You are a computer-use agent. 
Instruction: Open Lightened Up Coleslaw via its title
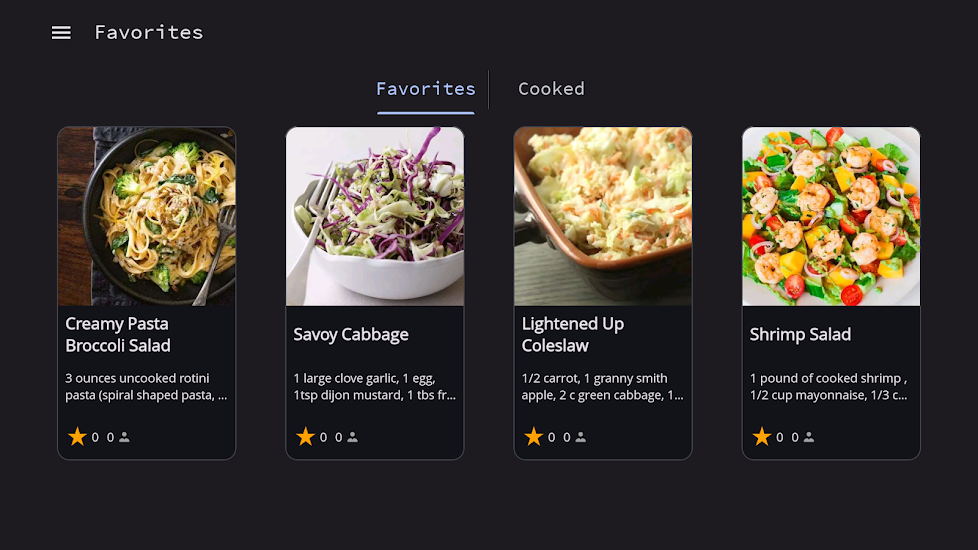pyautogui.click(x=573, y=335)
